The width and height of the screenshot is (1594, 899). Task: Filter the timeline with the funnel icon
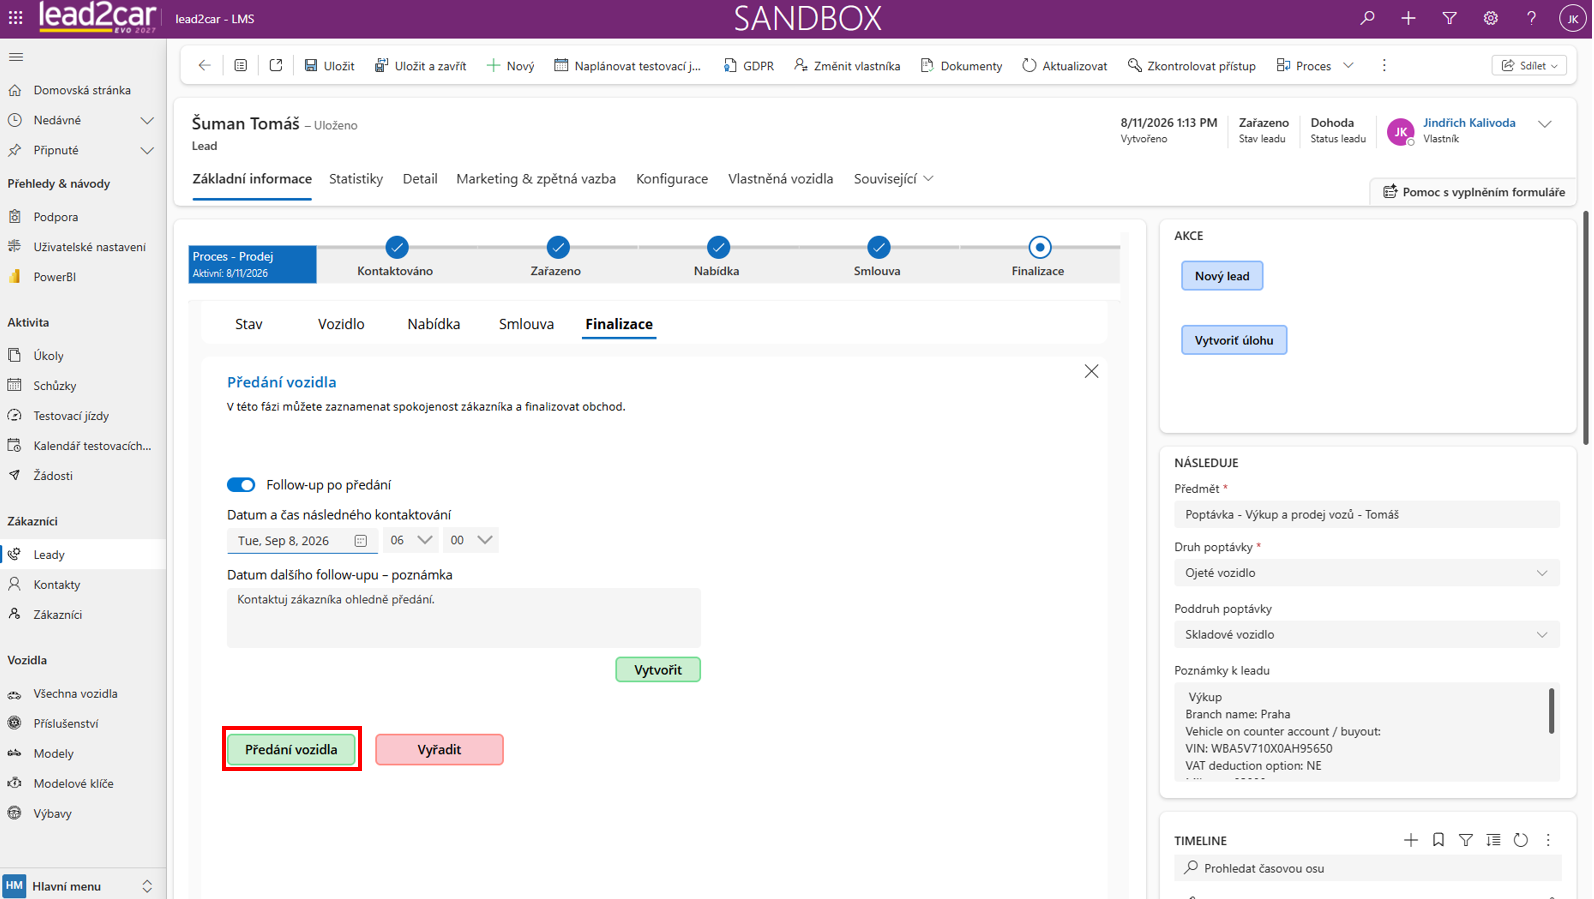click(x=1466, y=840)
